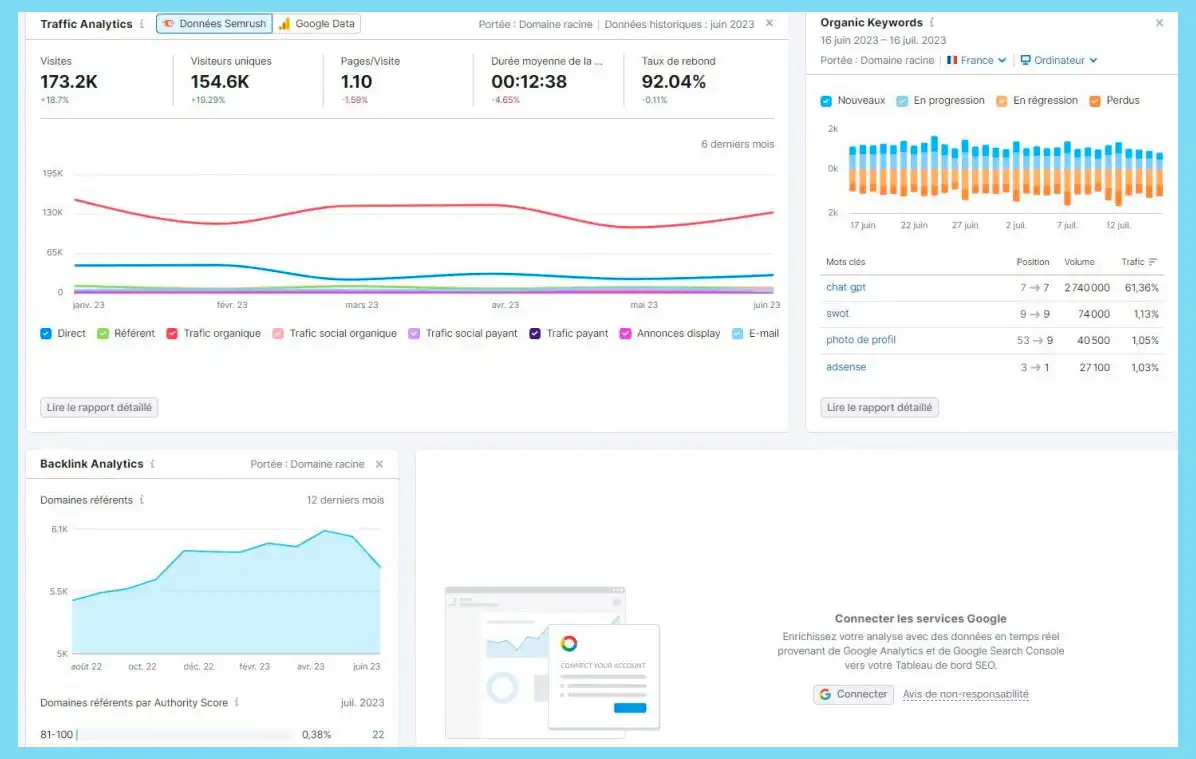
Task: Click Lire le rapport détaillé under Traffic Analytics
Action: pos(99,407)
